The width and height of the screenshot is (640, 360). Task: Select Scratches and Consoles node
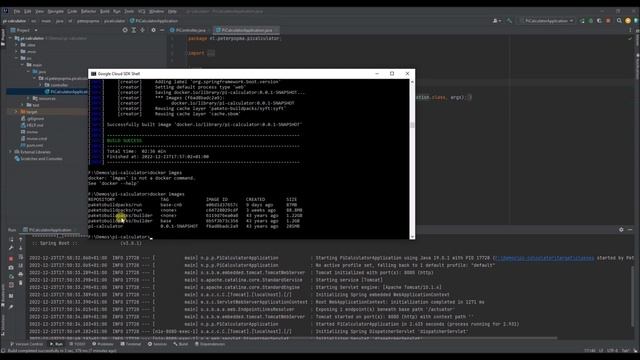click(38, 159)
